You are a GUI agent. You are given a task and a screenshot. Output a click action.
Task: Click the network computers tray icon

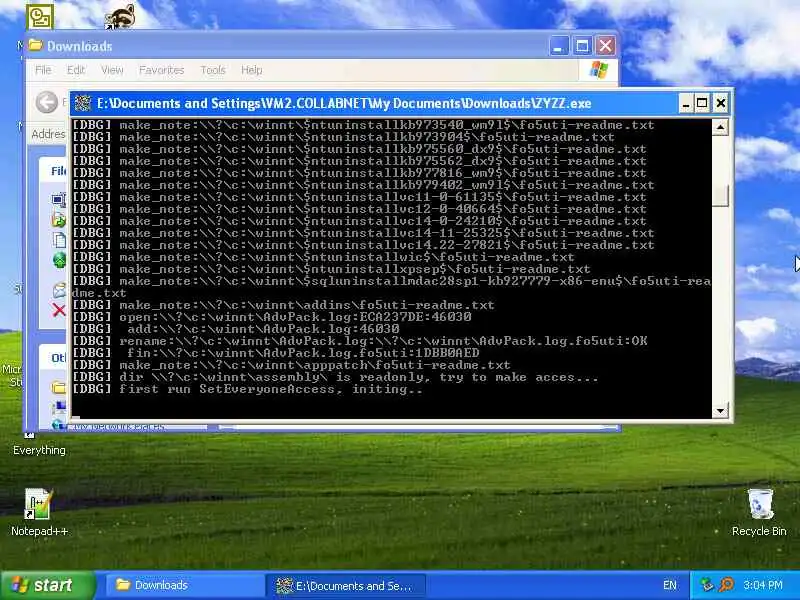(x=707, y=585)
